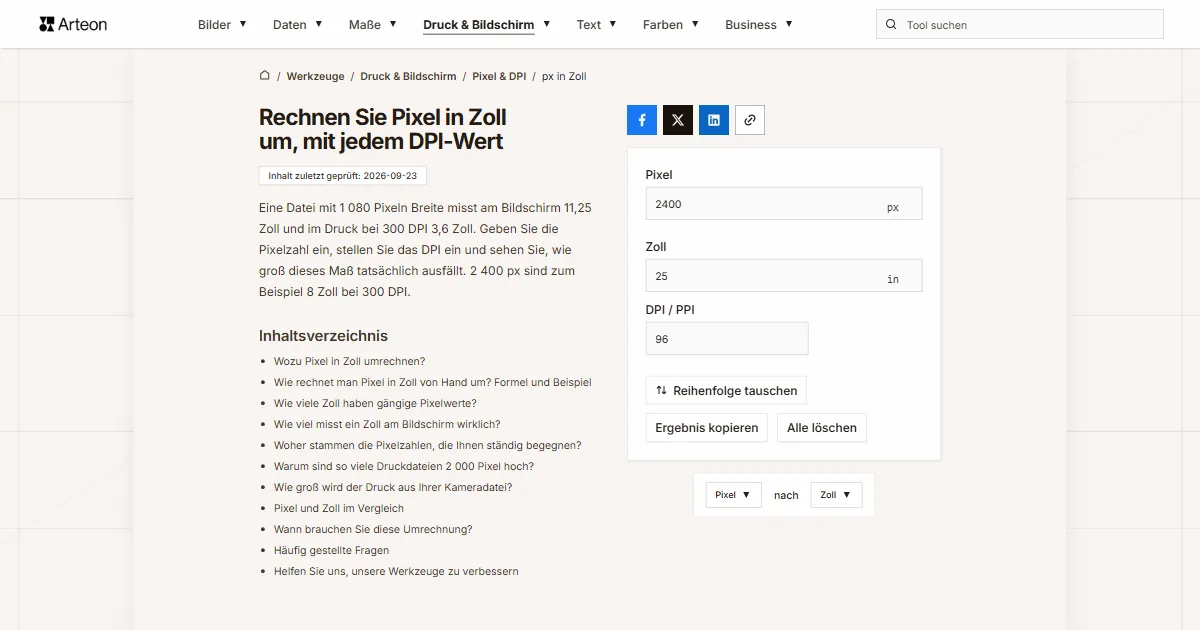Open Wann brauchen Sie diese Umrechnung?
The image size is (1200, 630).
(373, 529)
